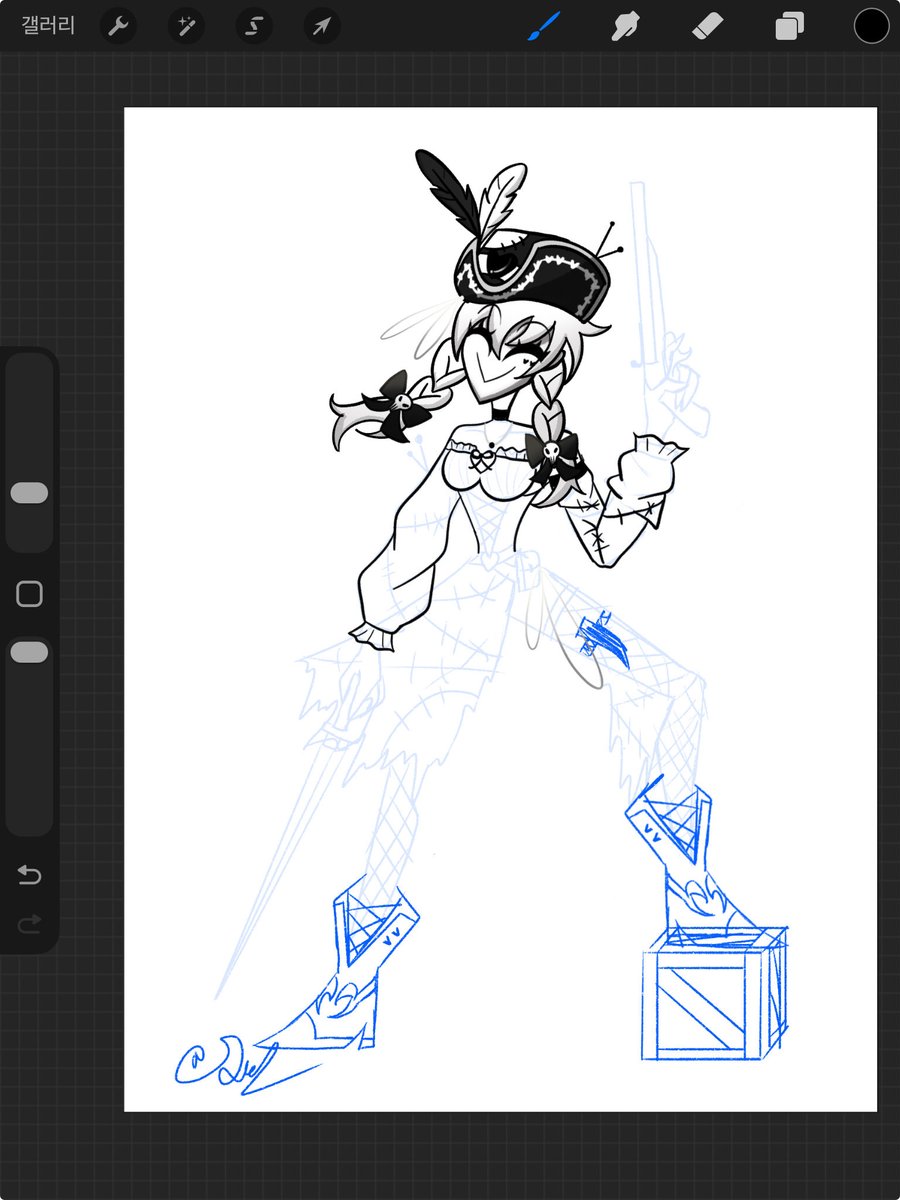Select the Selection S-ribbon tool

click(254, 27)
